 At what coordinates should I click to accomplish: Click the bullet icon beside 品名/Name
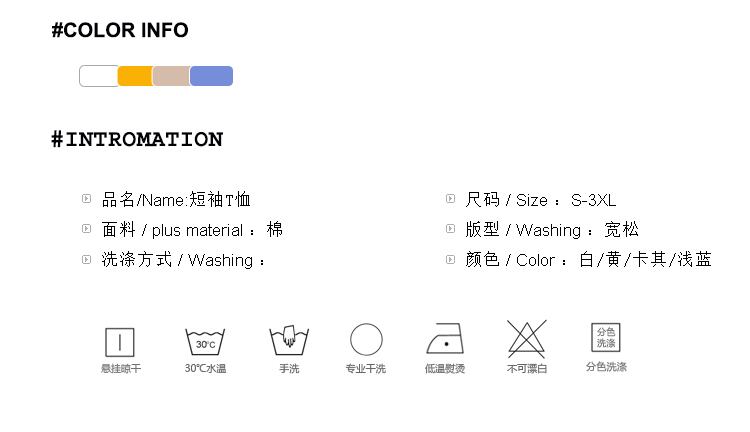coord(86,199)
